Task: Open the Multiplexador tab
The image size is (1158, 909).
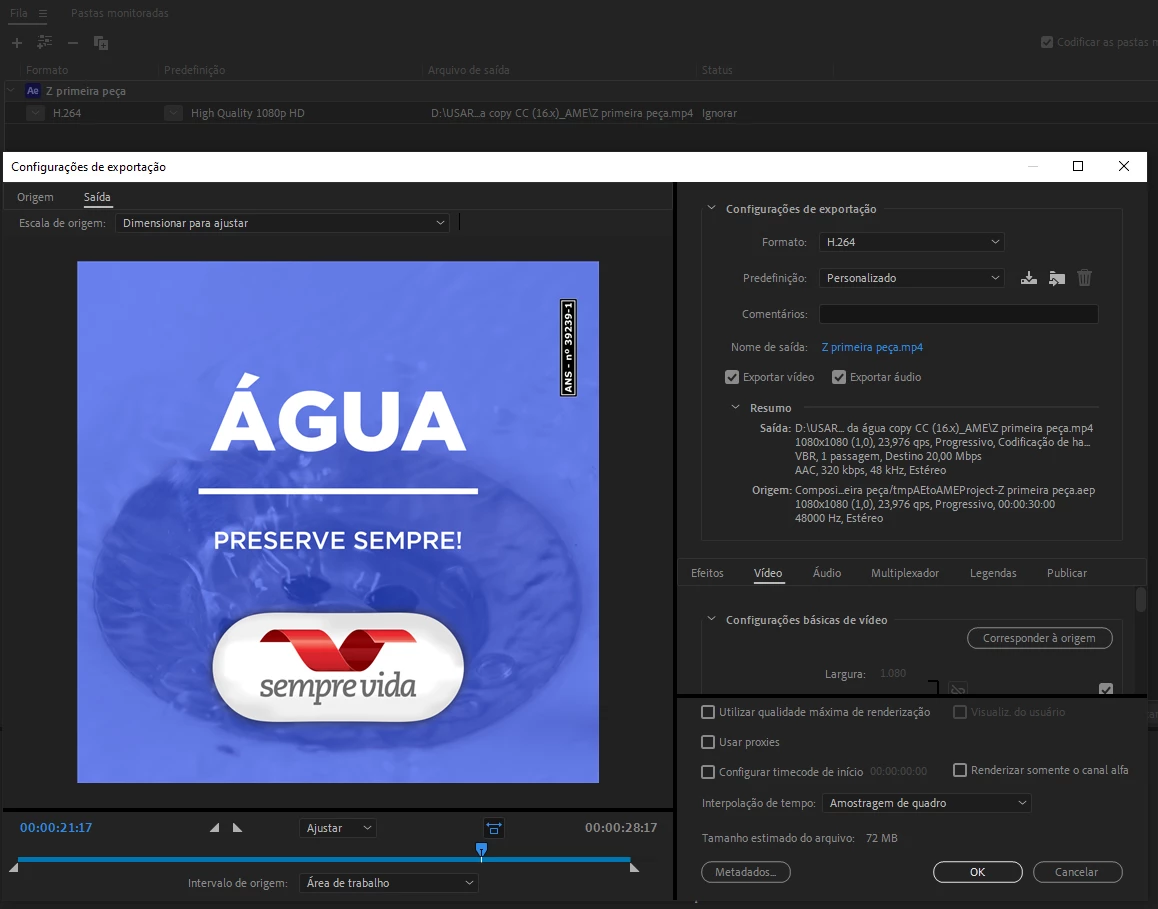Action: 905,573
